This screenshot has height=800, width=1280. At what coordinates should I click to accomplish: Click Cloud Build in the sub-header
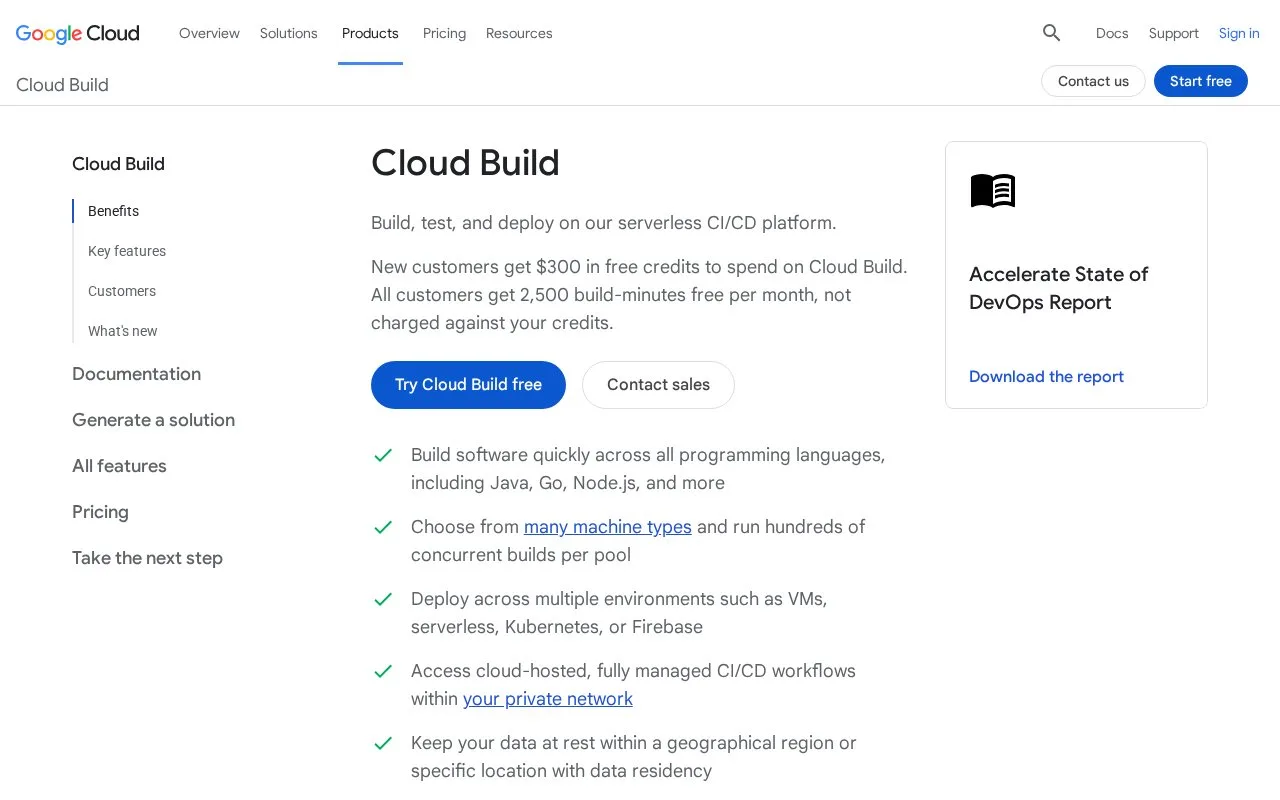(62, 85)
